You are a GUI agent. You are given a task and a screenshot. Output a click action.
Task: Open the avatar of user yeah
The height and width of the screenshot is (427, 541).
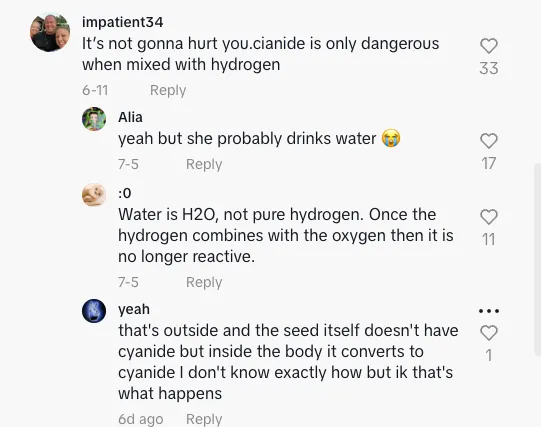pos(94,311)
